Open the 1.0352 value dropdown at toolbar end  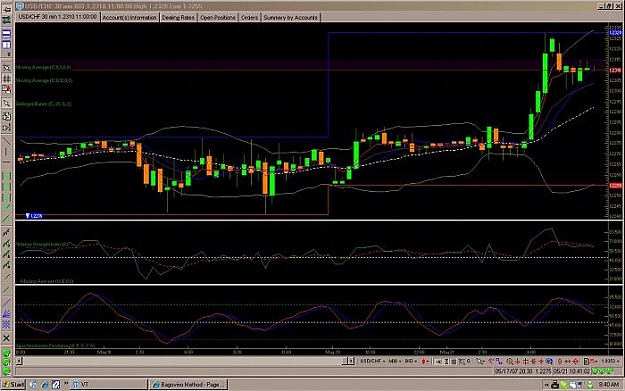point(609,361)
